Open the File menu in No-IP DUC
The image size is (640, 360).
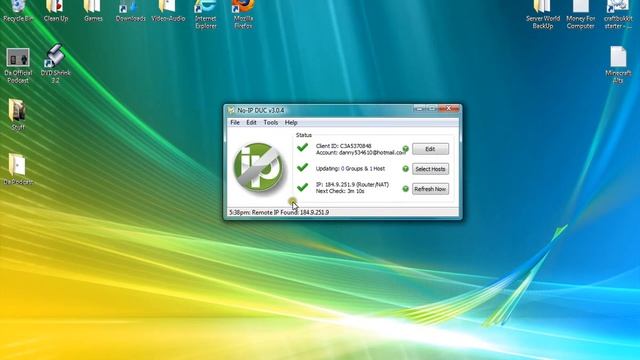235,122
